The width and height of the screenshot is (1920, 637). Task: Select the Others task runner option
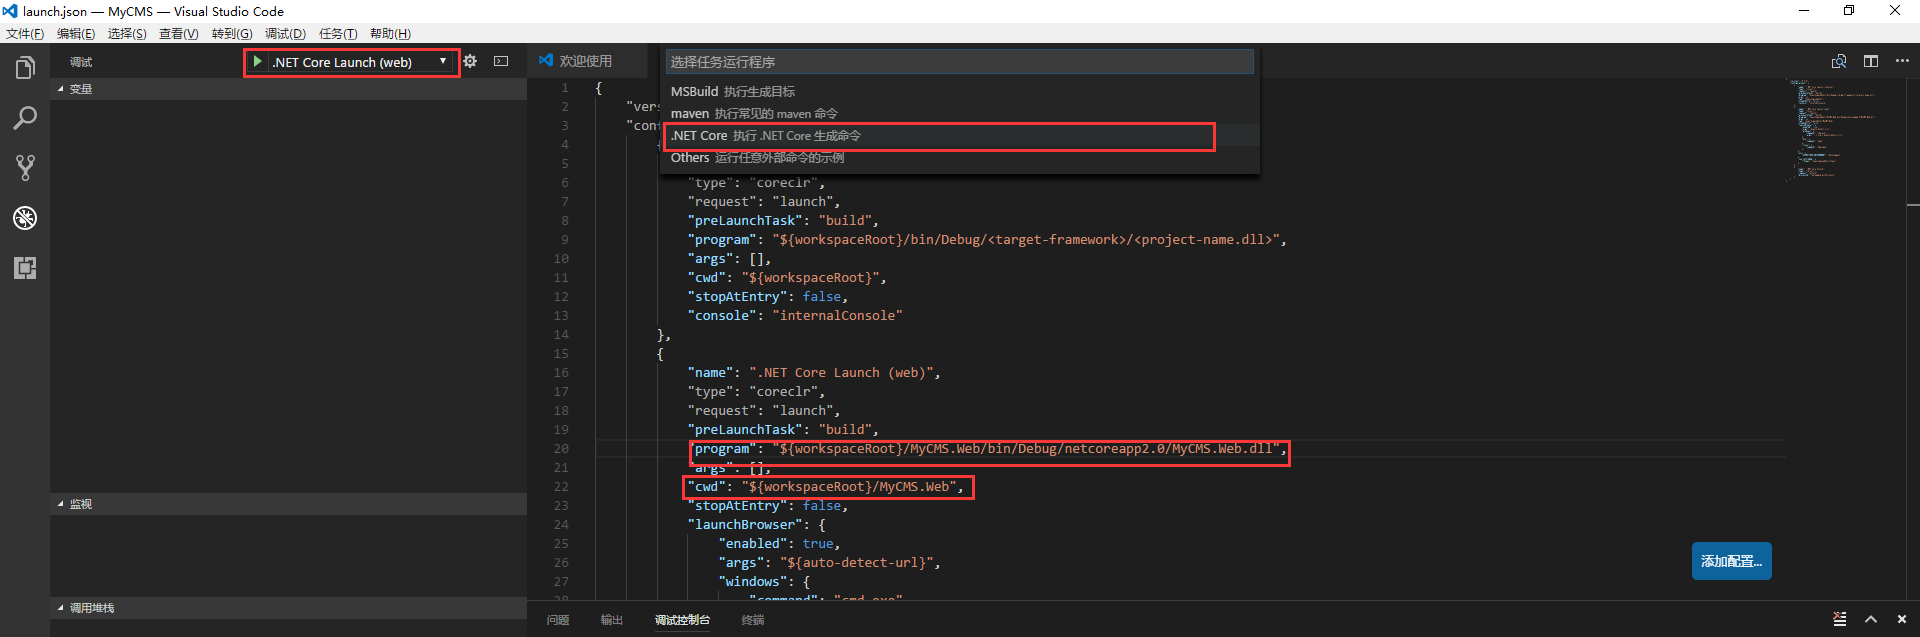tap(960, 158)
